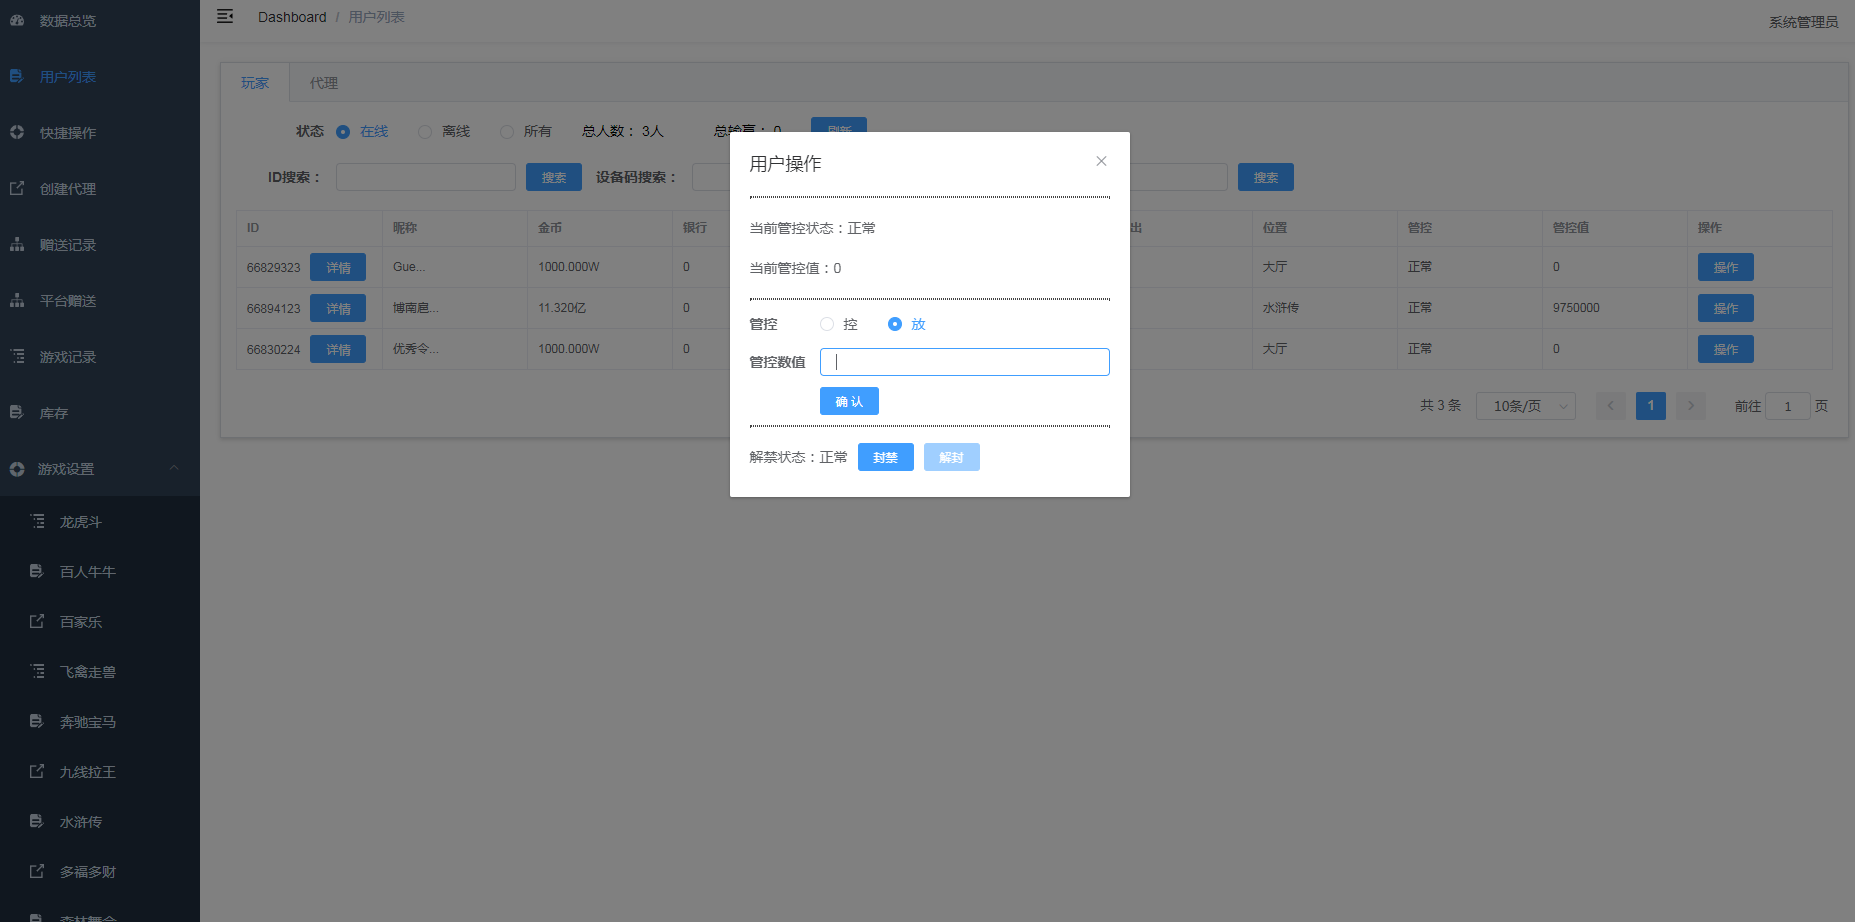Switch to the 代理 tab
This screenshot has width=1855, height=922.
coord(323,83)
